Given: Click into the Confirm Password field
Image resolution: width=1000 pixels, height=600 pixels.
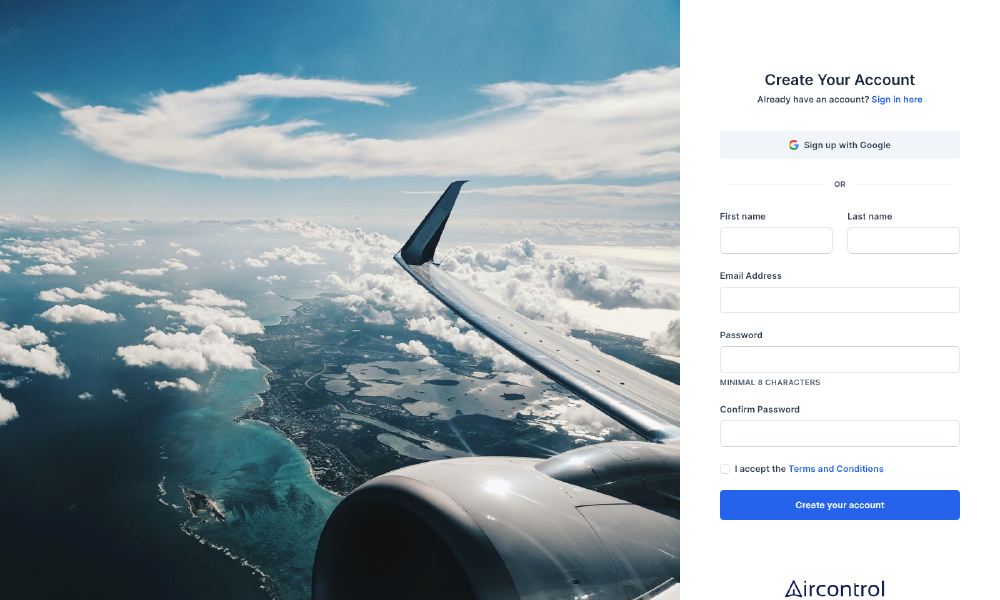Looking at the screenshot, I should (839, 434).
